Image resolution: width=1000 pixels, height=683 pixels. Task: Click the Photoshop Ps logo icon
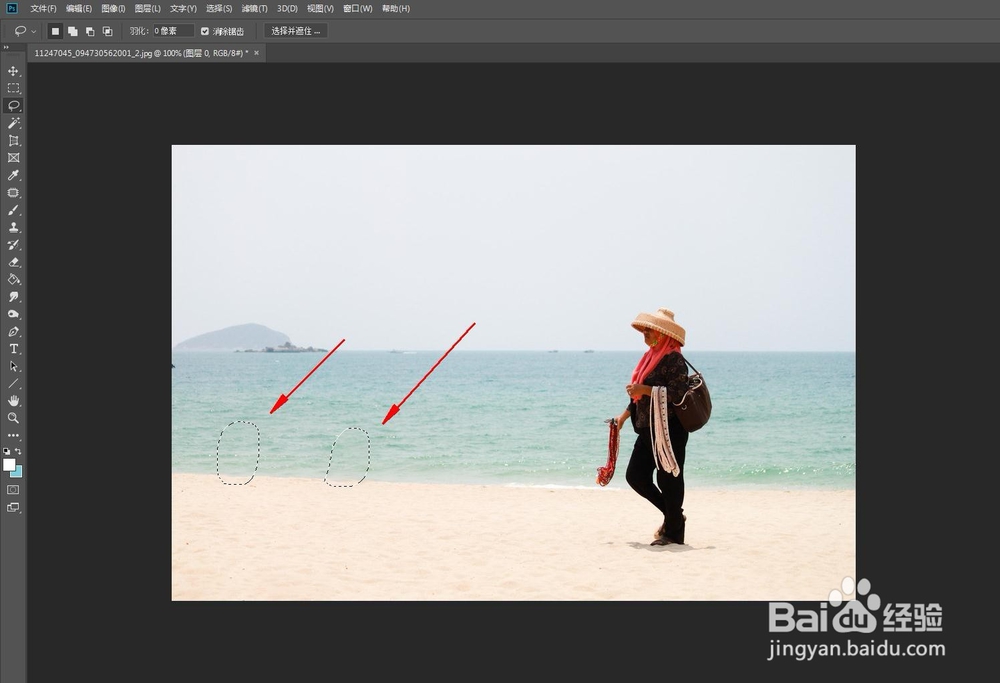(11, 8)
